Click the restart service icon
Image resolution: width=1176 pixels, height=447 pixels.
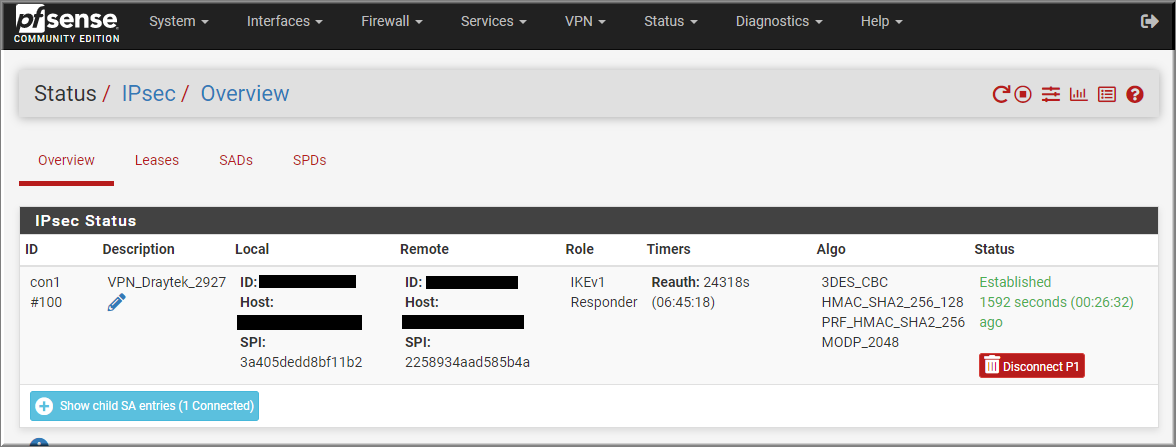click(x=1000, y=94)
